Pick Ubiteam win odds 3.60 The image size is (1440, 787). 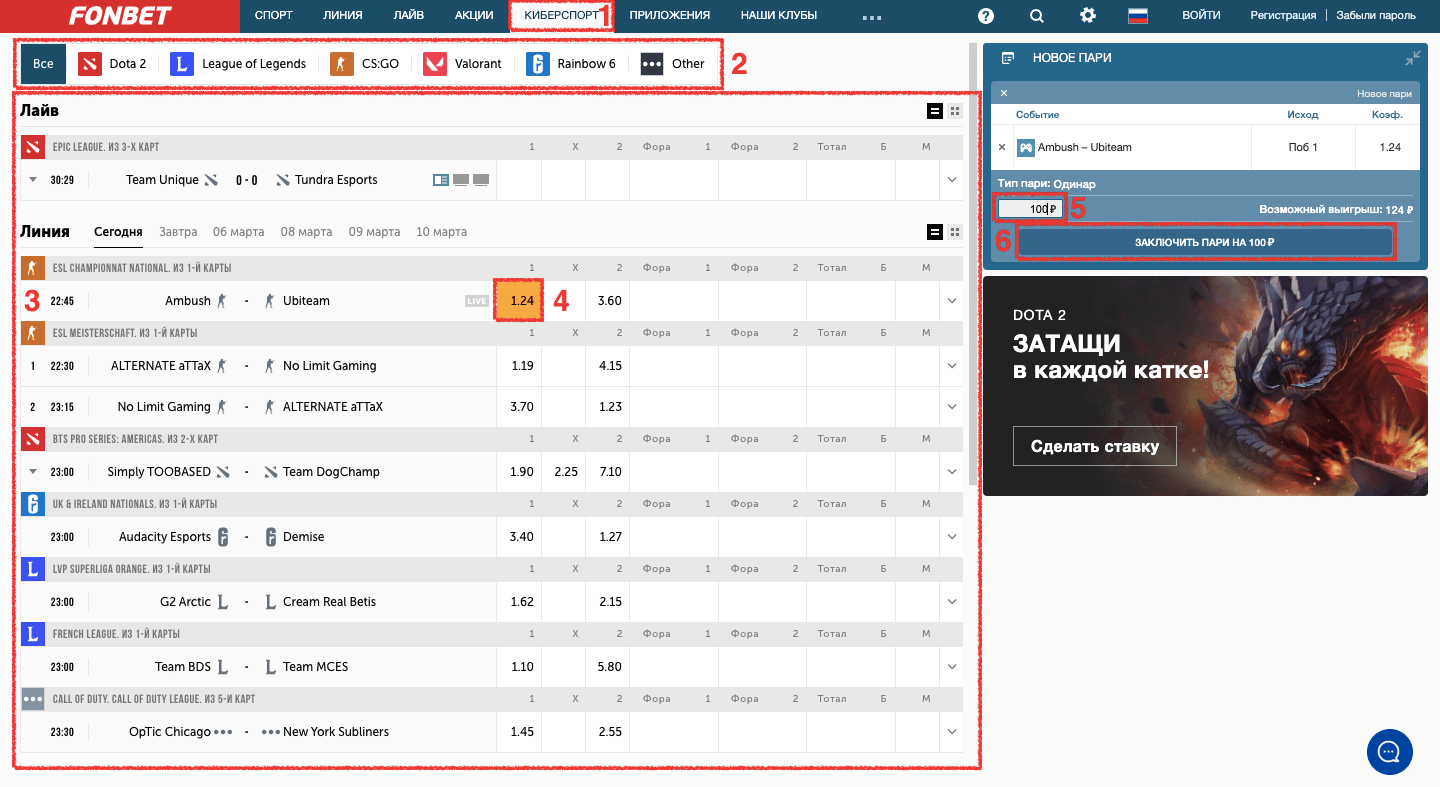pos(610,301)
